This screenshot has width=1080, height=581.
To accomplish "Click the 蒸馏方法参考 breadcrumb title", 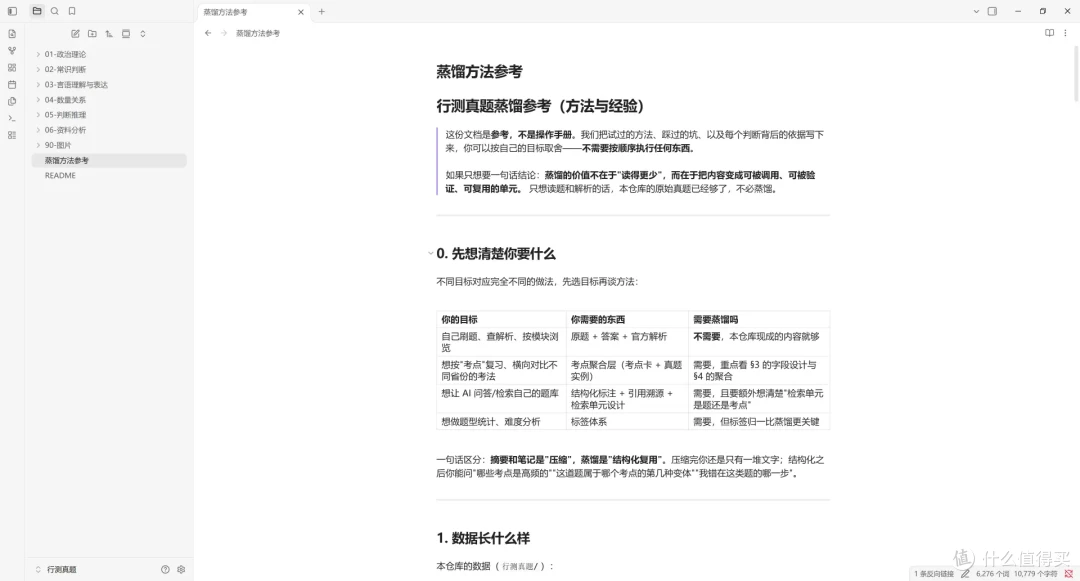I will click(258, 33).
